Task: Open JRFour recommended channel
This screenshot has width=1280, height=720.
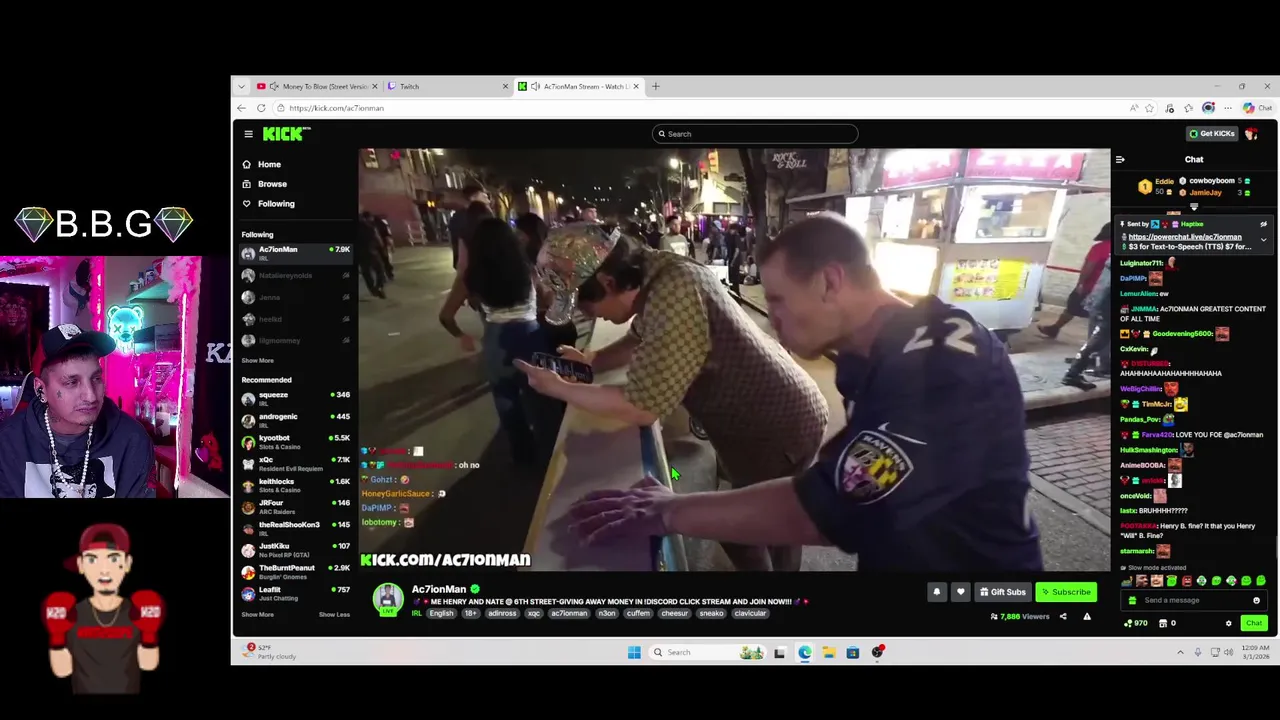Action: point(295,507)
